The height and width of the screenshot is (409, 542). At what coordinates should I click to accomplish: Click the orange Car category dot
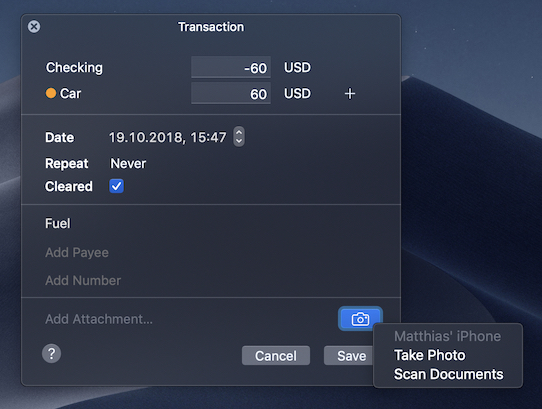click(51, 93)
